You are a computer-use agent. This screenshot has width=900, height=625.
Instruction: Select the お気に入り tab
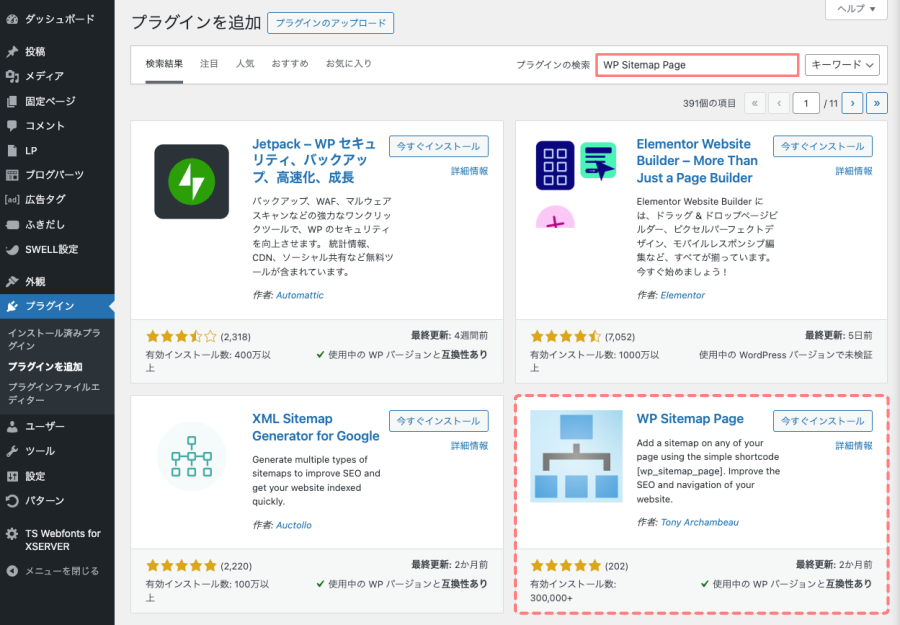pyautogui.click(x=349, y=64)
